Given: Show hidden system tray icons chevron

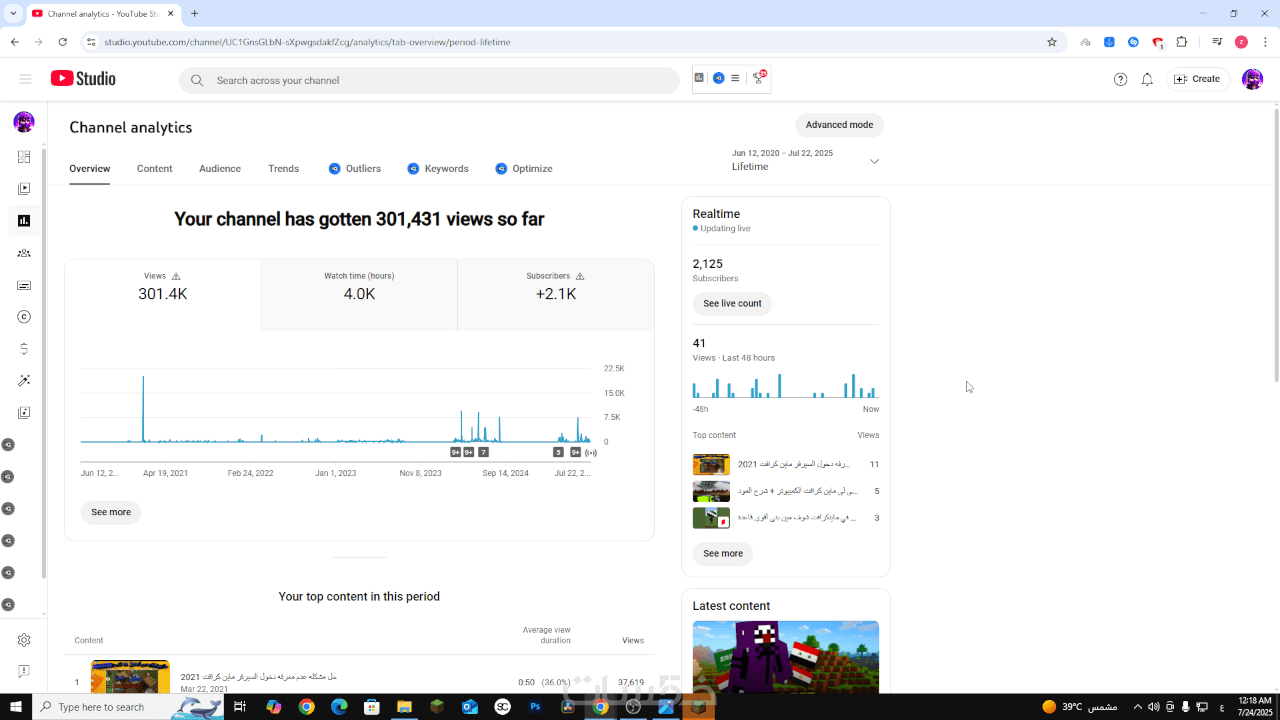Looking at the screenshot, I should [1137, 707].
